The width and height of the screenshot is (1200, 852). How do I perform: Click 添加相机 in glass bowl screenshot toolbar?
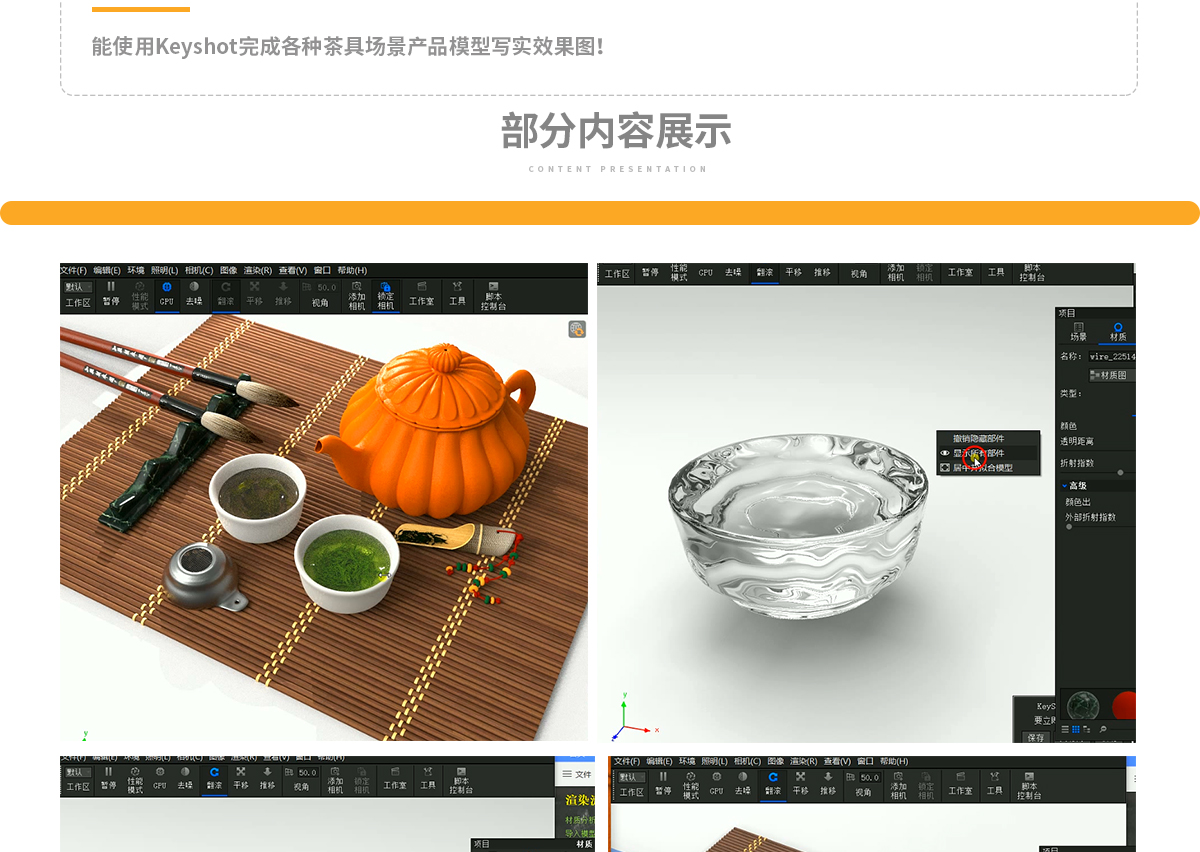coord(896,272)
